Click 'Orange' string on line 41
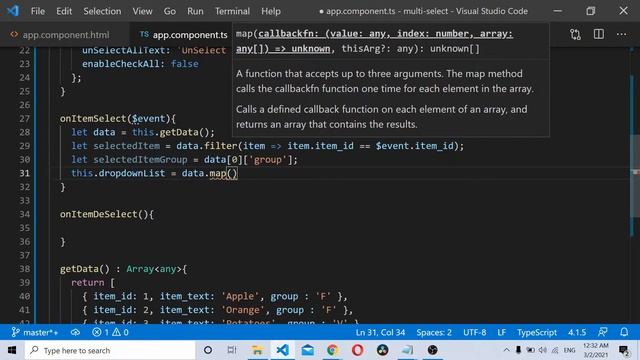 243,310
